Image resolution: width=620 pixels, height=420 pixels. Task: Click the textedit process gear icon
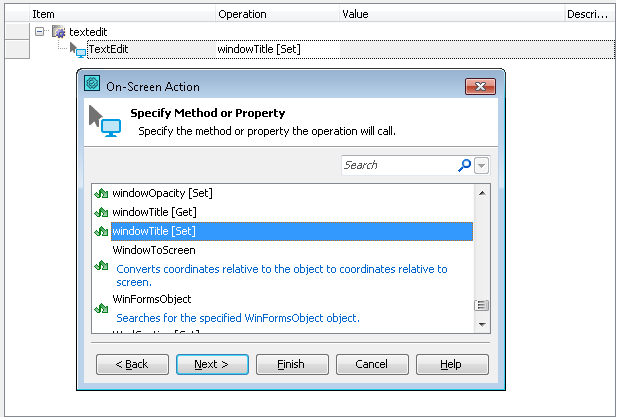(x=59, y=32)
